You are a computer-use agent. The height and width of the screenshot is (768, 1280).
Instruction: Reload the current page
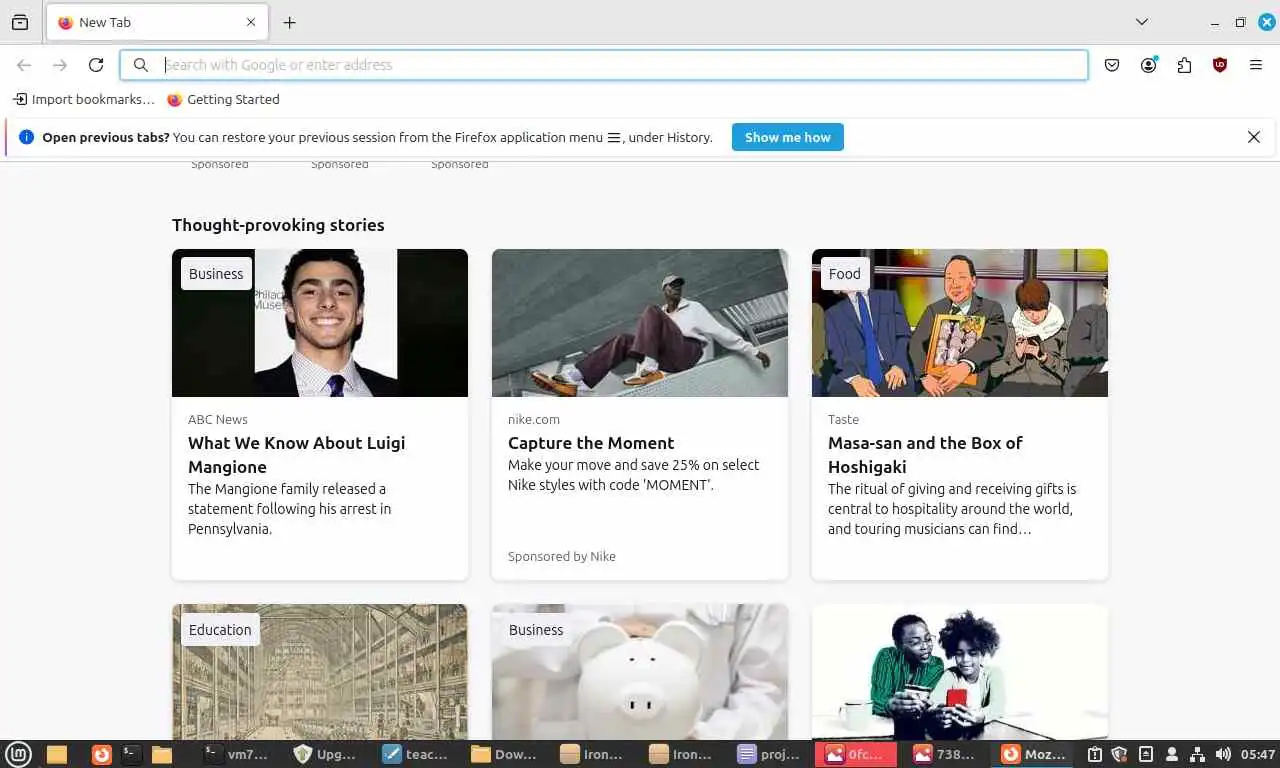point(96,65)
